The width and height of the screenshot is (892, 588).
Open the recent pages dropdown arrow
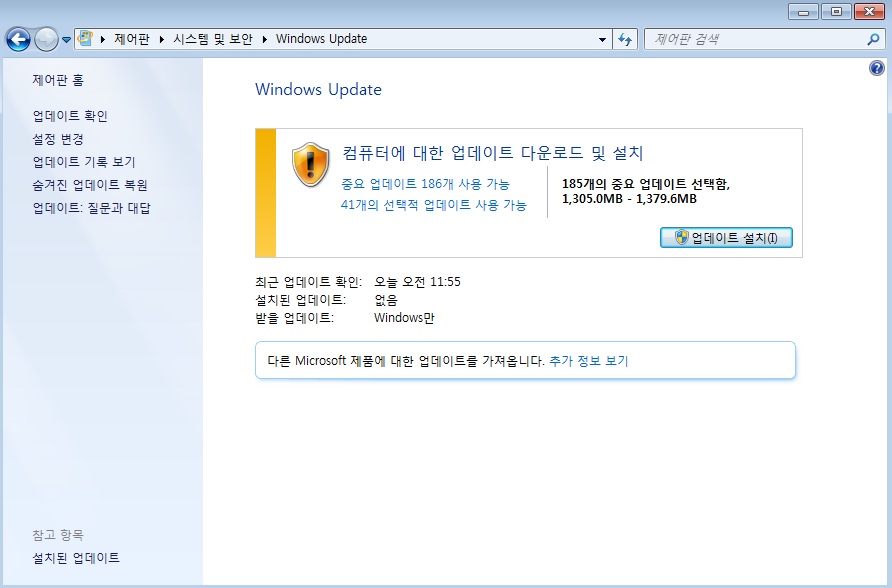pyautogui.click(x=66, y=40)
